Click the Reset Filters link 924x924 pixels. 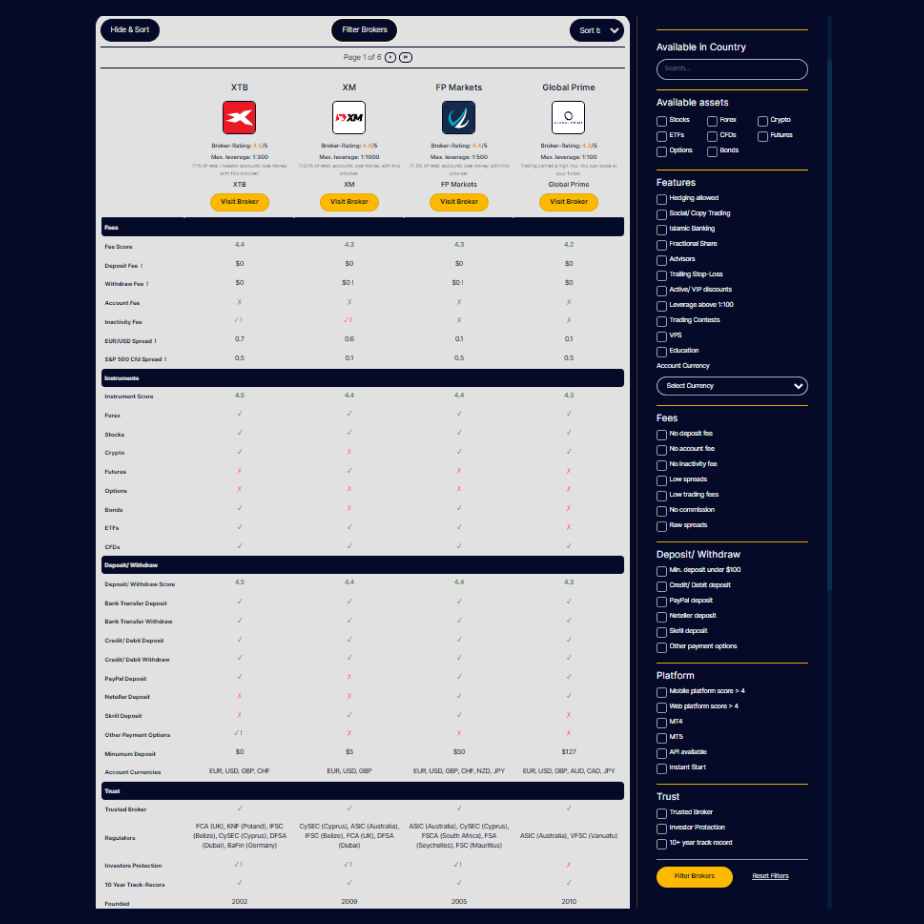[x=770, y=876]
